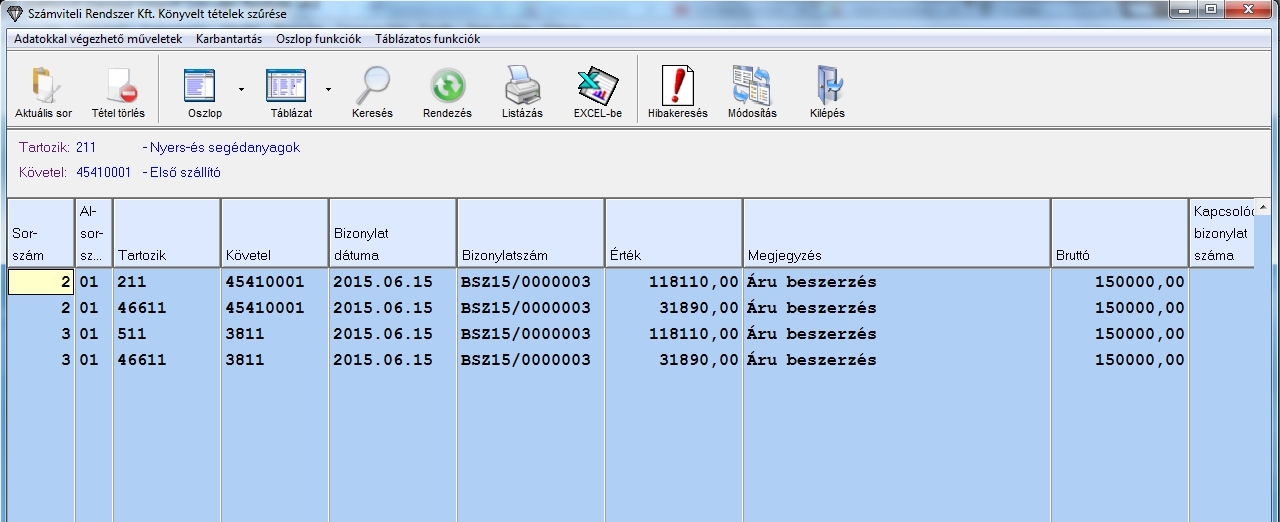The width and height of the screenshot is (1280, 522).
Task: Open the Keresés magnifier search tool
Action: click(x=372, y=86)
